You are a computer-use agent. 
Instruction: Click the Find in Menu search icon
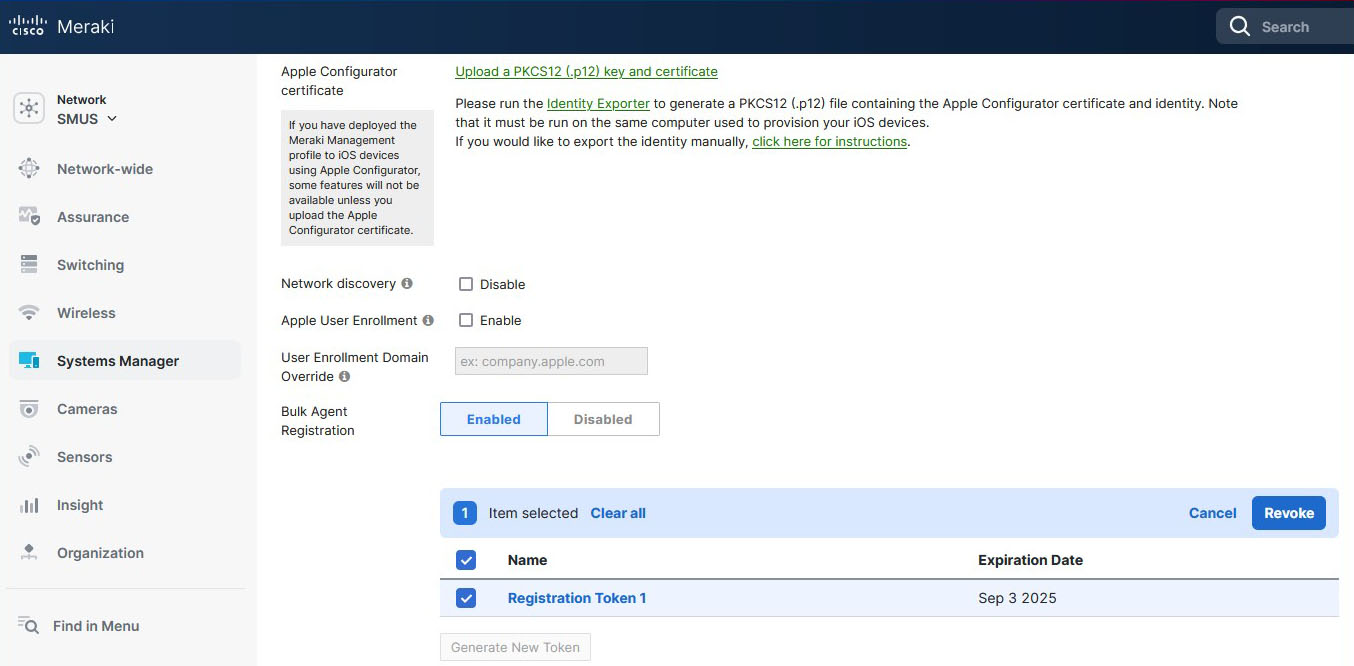(x=29, y=626)
